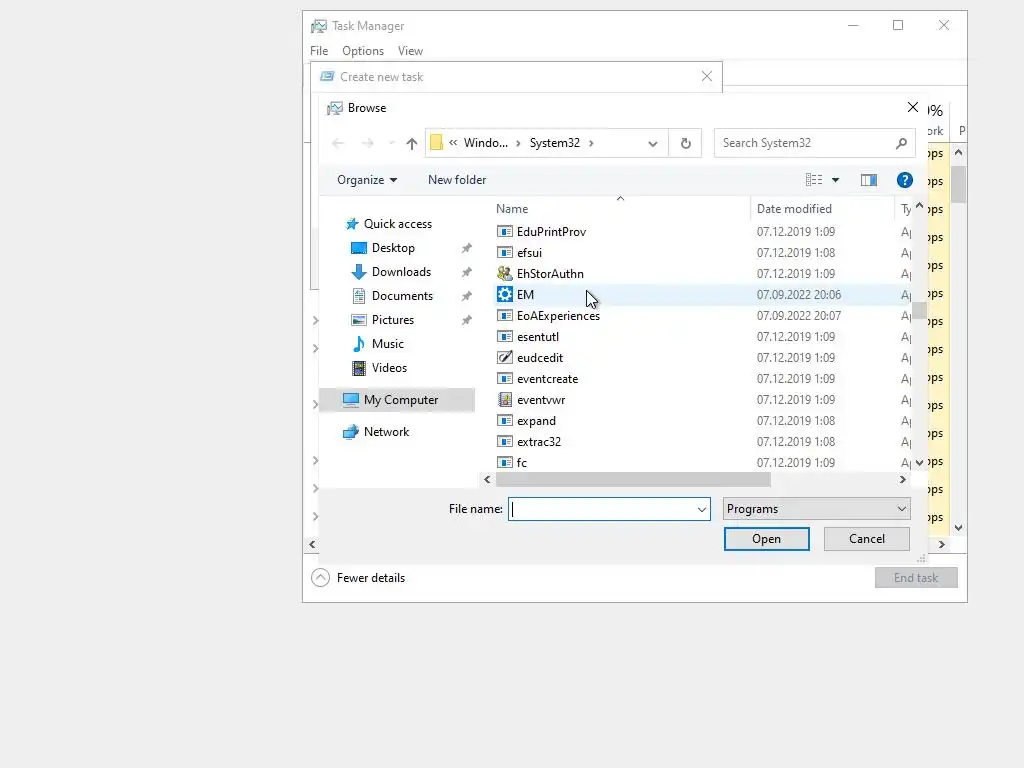Click the change view icon

(814, 180)
